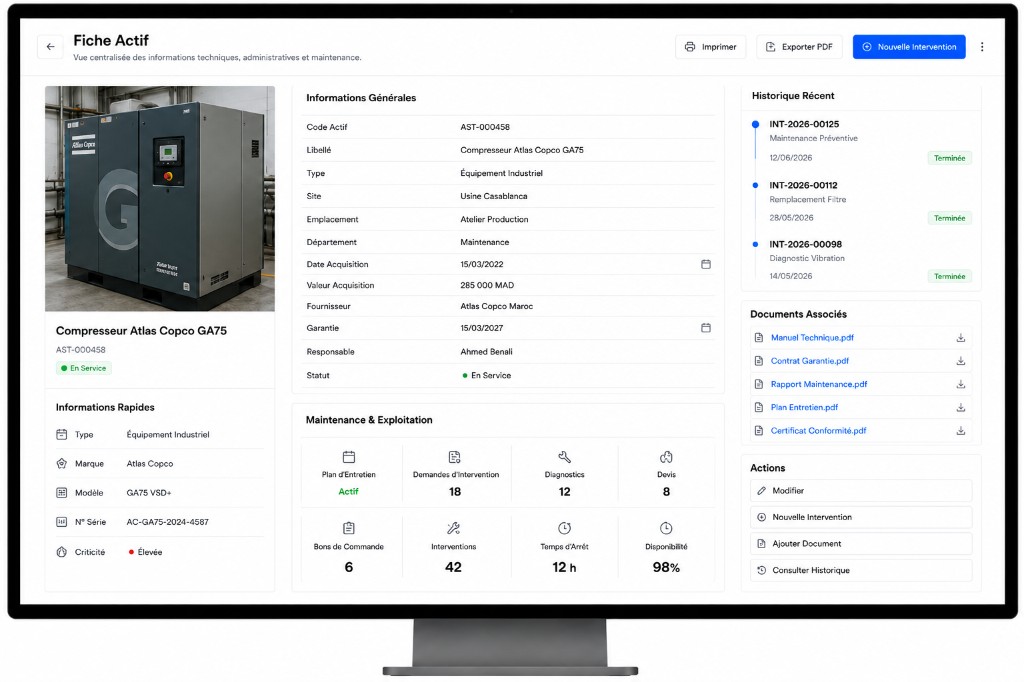Viewport: 1024px width, 682px height.
Task: Click the N° Série icon
Action: click(x=61, y=522)
